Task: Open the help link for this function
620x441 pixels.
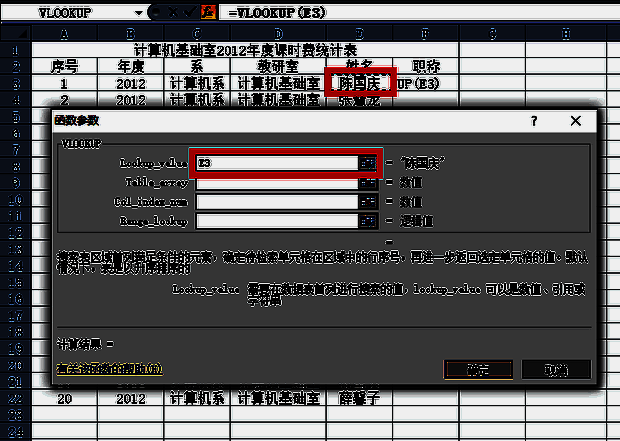Action: (x=109, y=369)
